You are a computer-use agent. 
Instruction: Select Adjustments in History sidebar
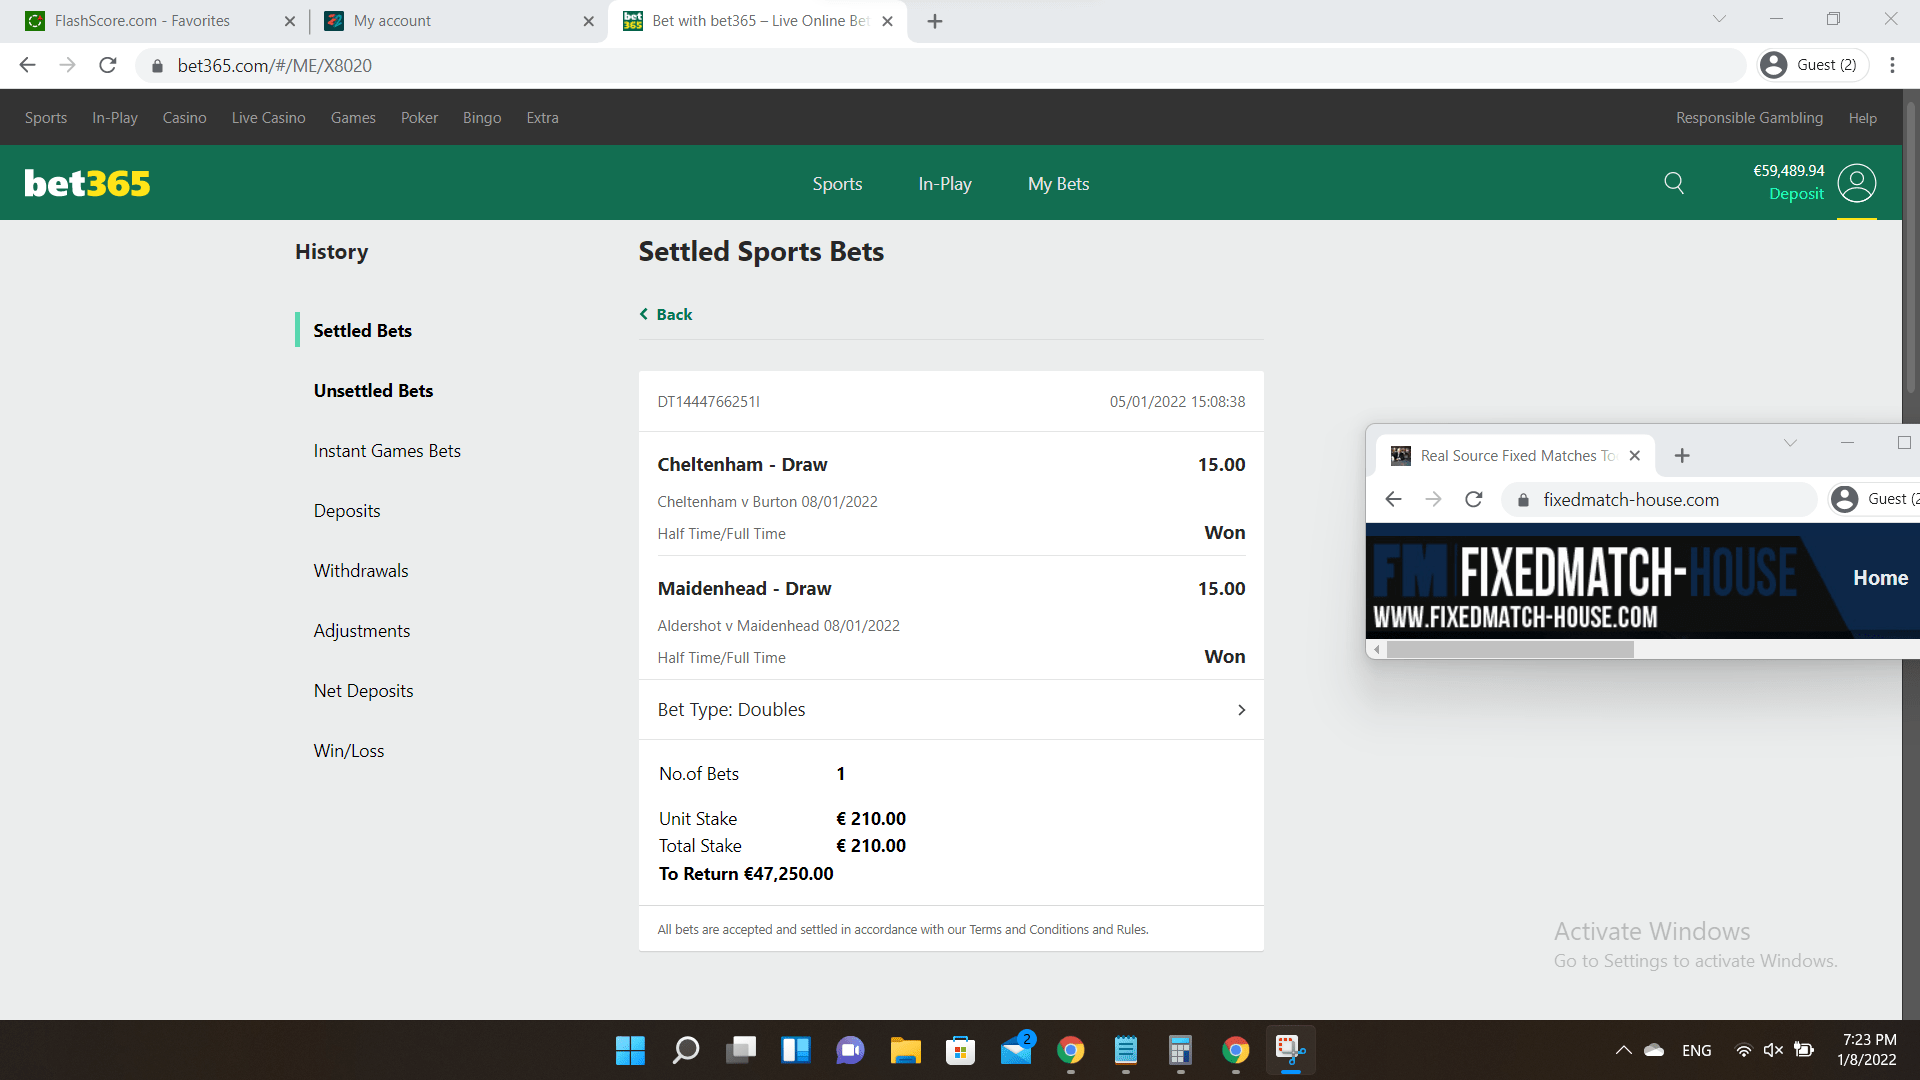point(362,631)
